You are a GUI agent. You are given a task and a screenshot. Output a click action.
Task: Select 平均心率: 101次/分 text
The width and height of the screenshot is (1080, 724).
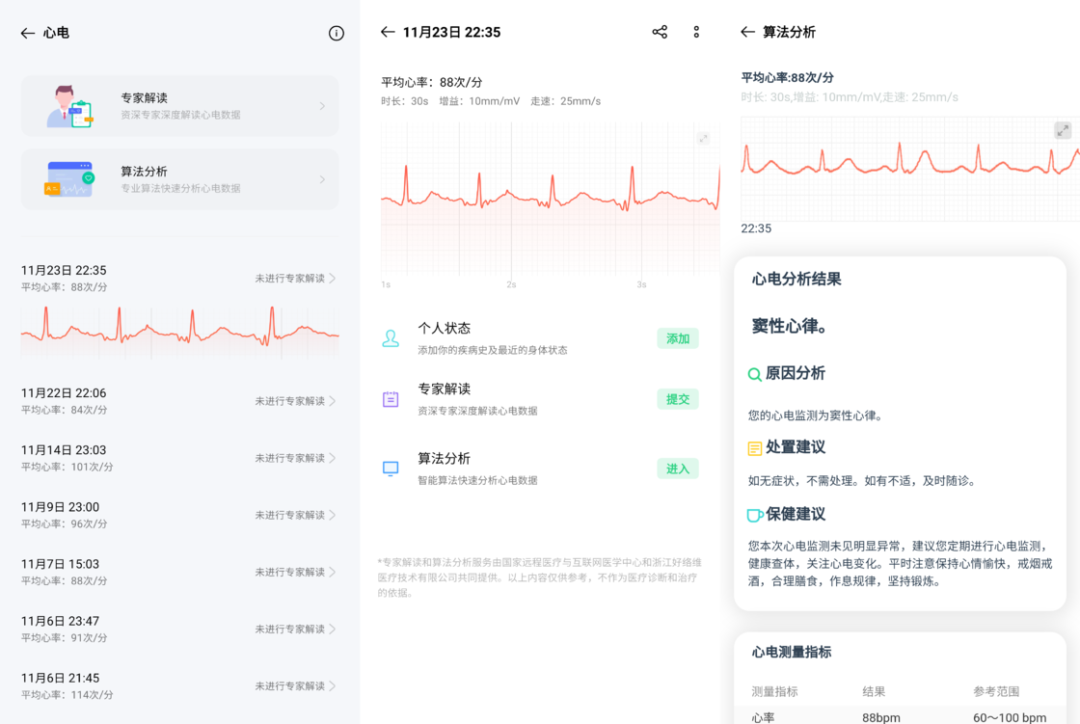pyautogui.click(x=67, y=467)
